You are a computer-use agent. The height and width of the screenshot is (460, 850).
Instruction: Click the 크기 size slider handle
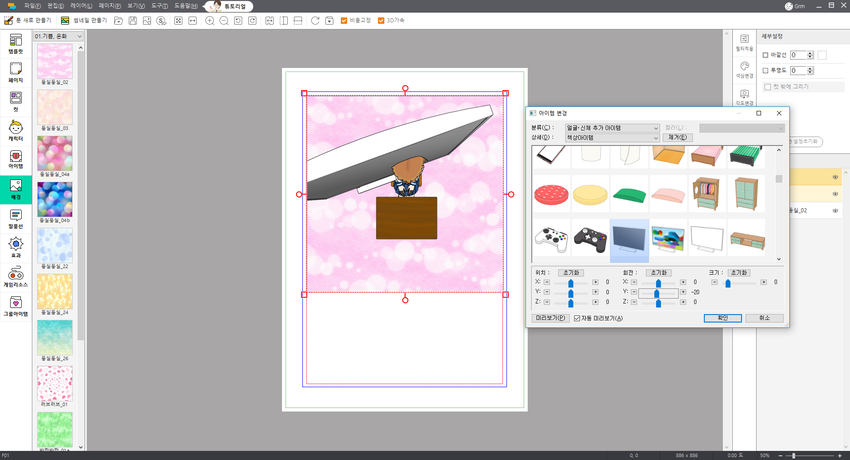(x=728, y=283)
